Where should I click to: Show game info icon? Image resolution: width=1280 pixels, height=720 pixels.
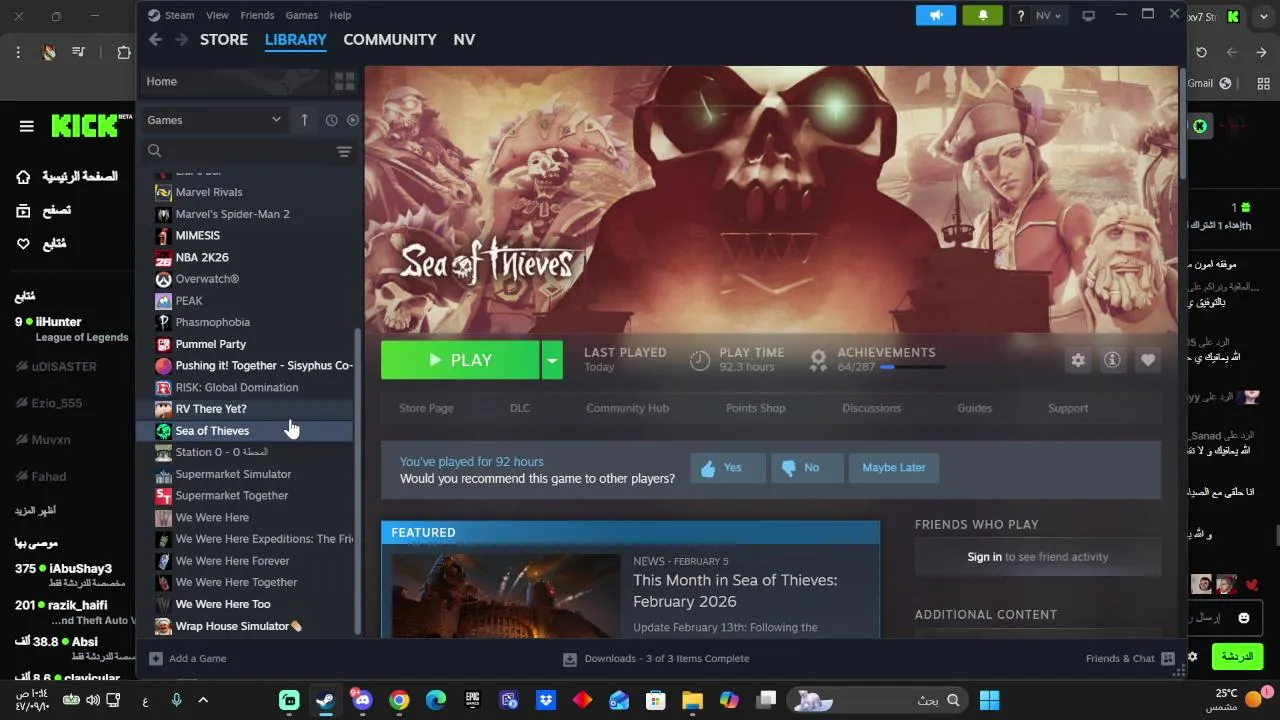[x=1112, y=360]
